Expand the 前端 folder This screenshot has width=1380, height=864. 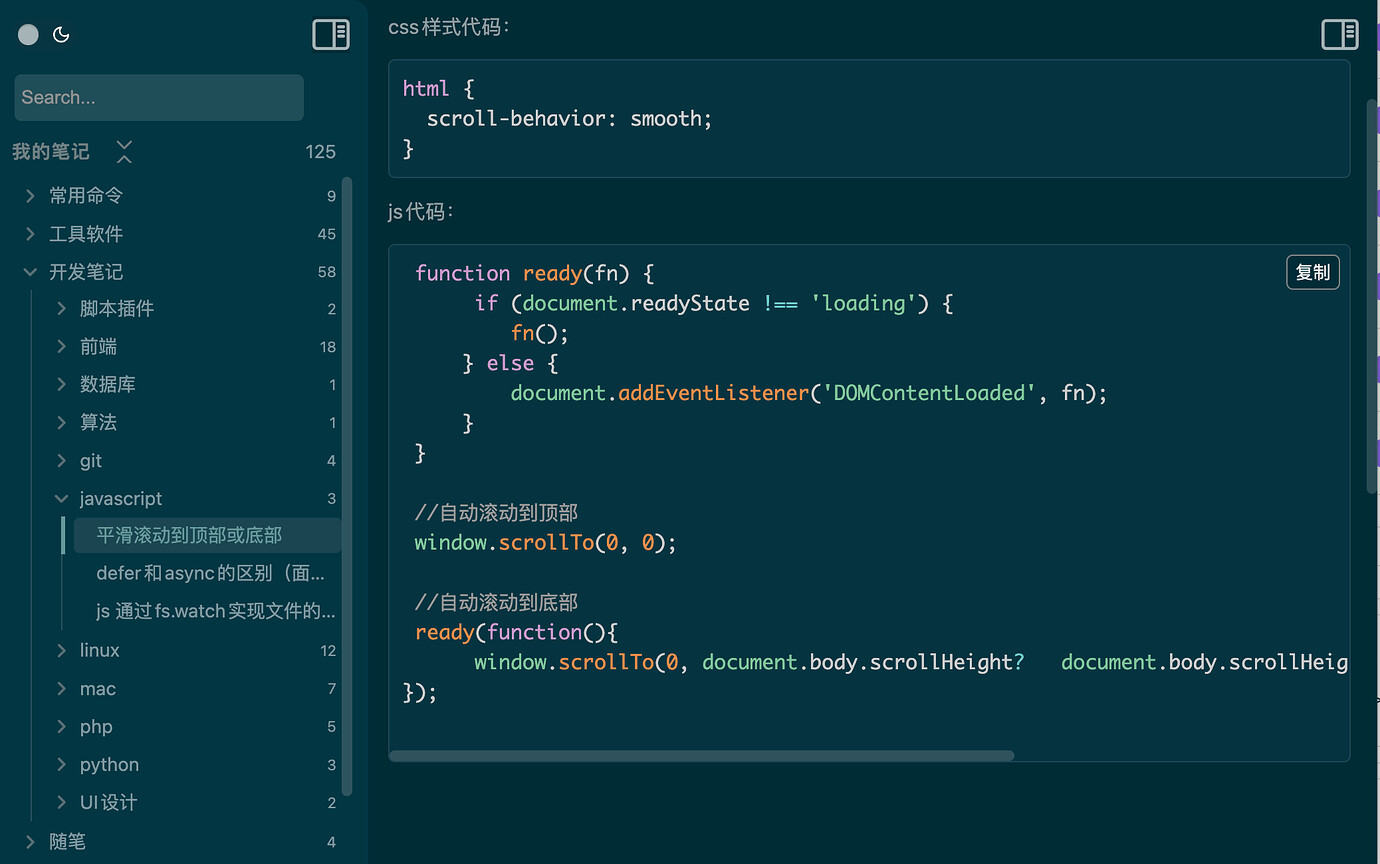62,347
